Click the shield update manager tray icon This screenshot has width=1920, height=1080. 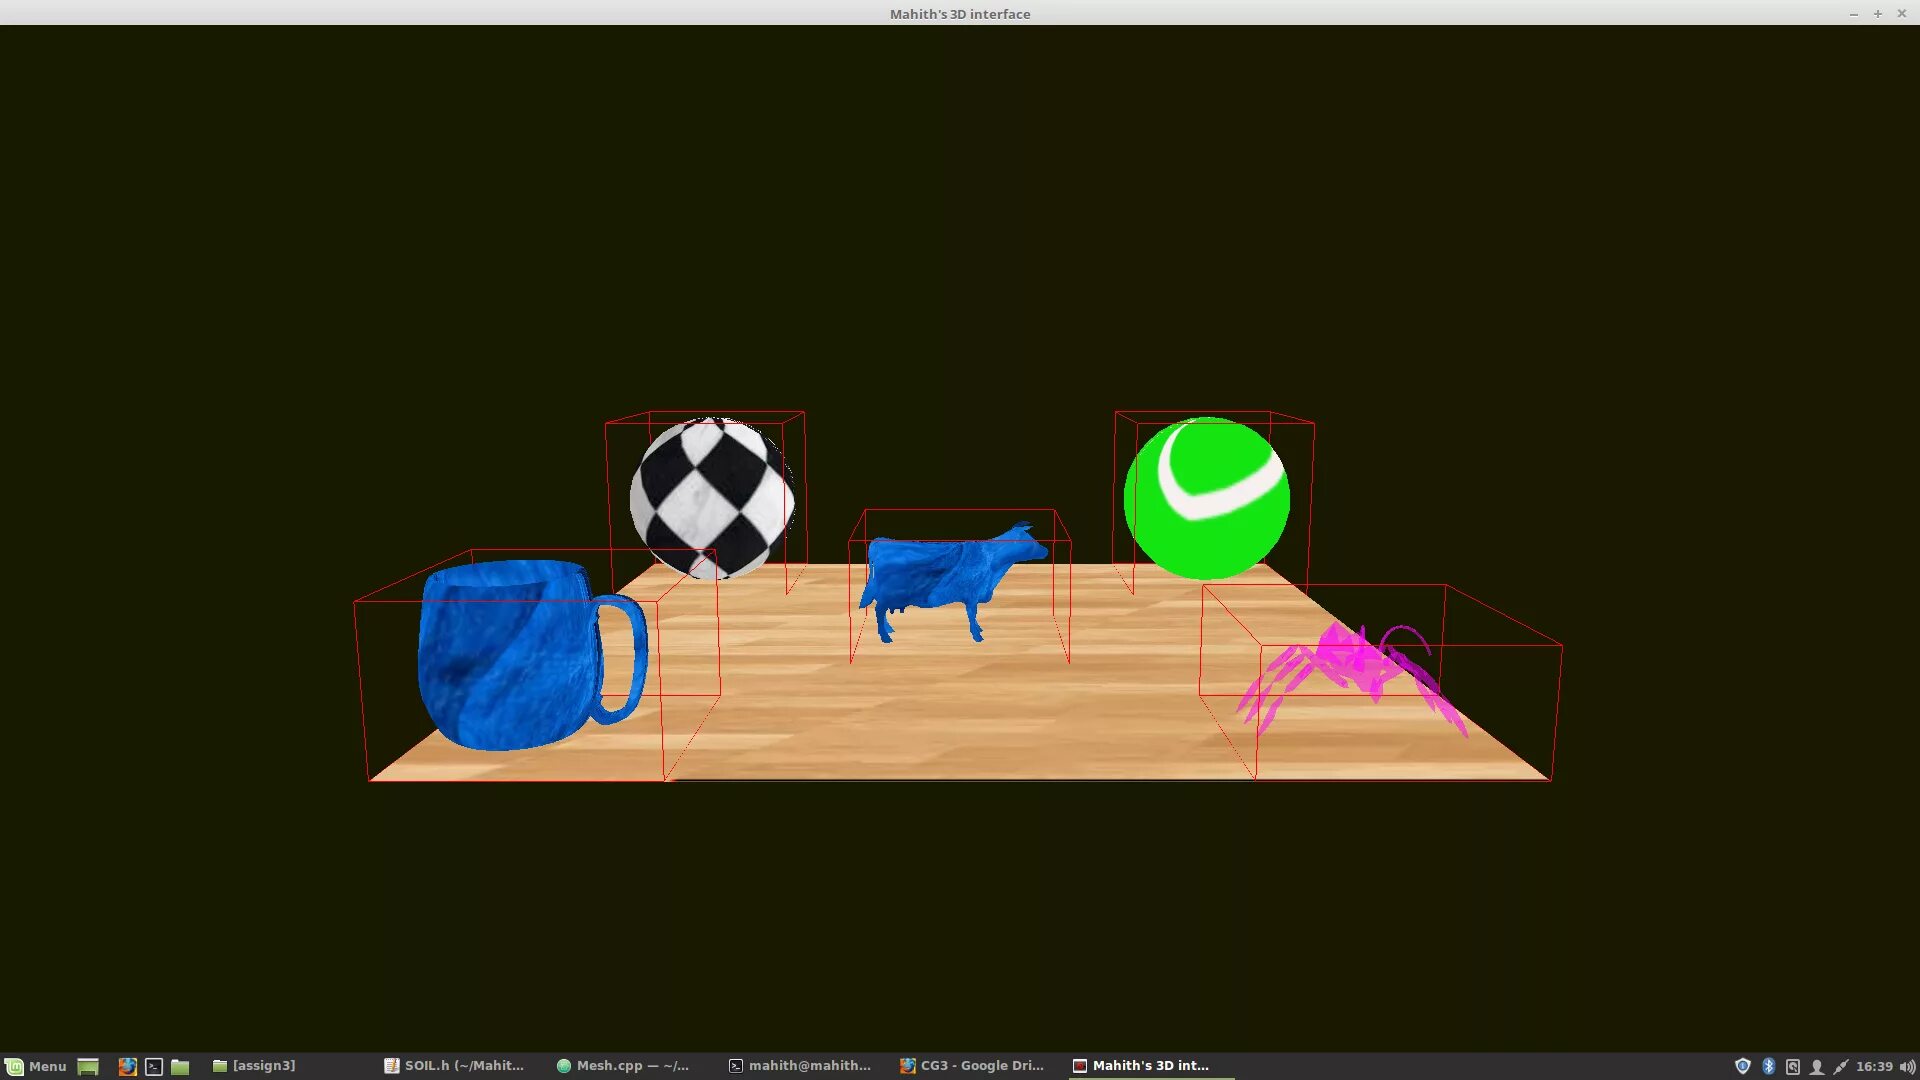1743,1066
